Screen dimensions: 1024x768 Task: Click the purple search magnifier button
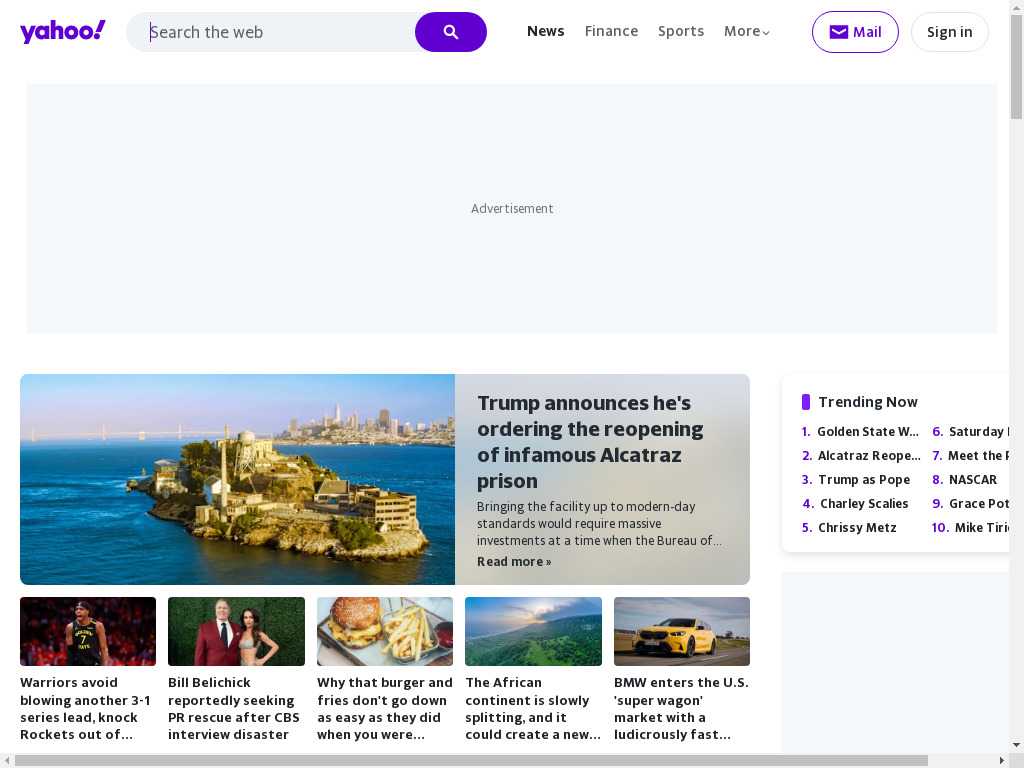click(x=451, y=32)
